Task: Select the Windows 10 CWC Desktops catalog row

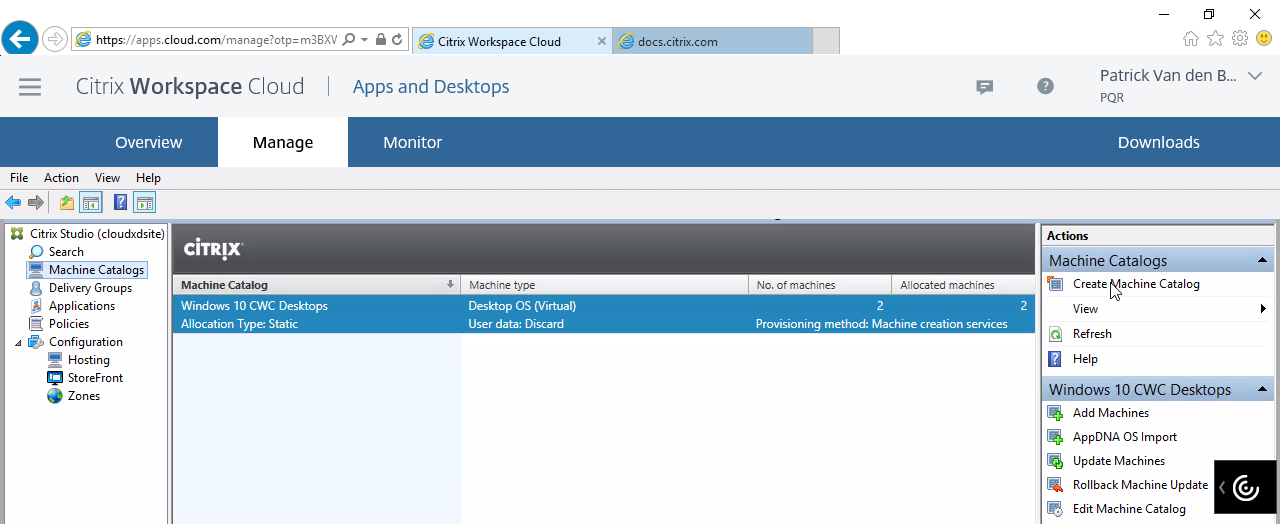Action: pyautogui.click(x=604, y=314)
